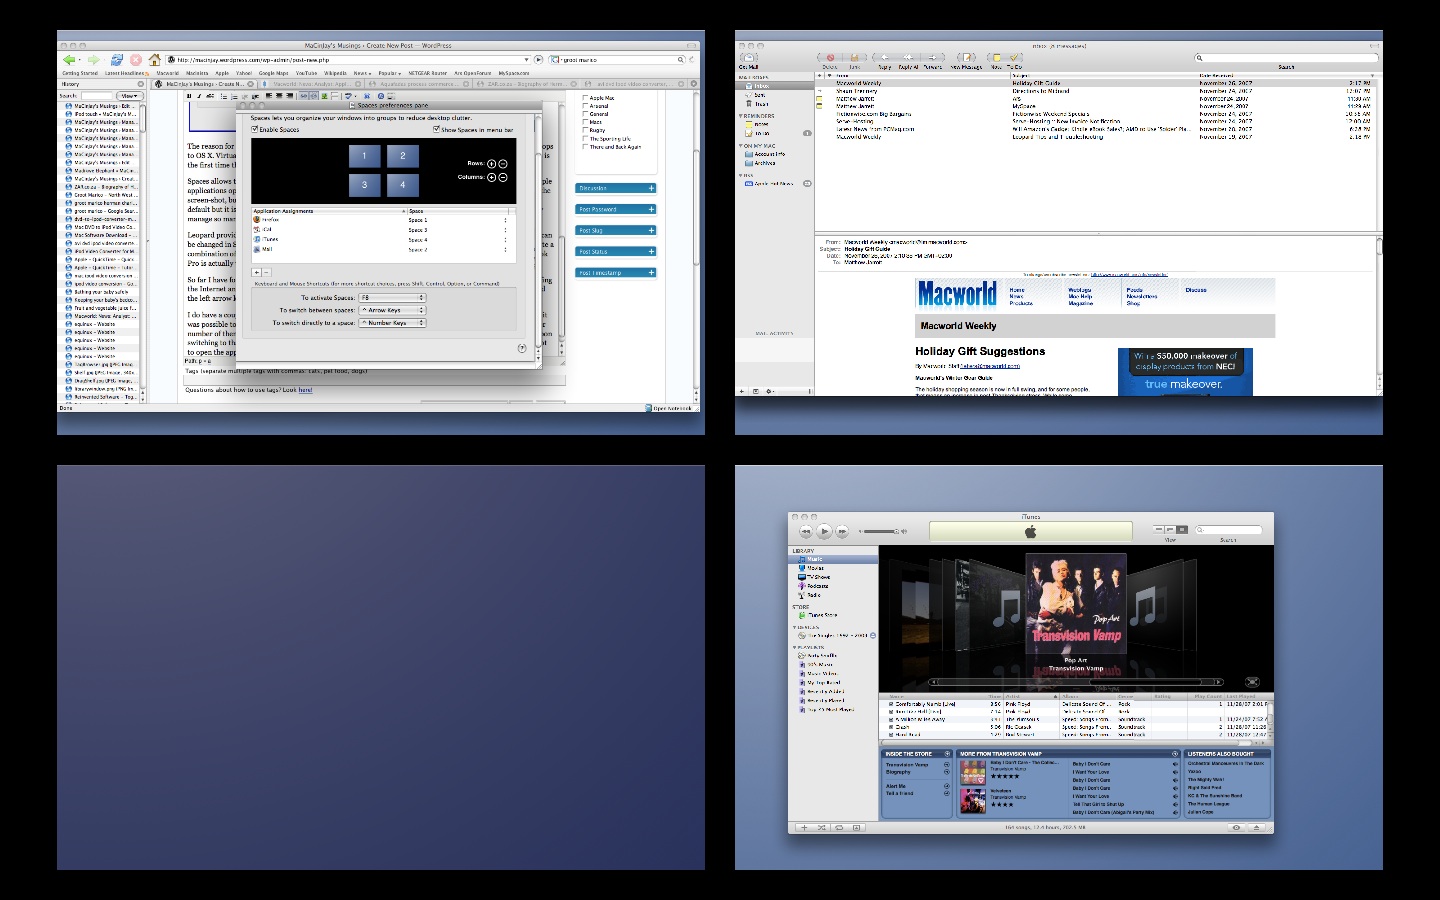
Task: Open Spaces preferences help button
Action: click(522, 348)
